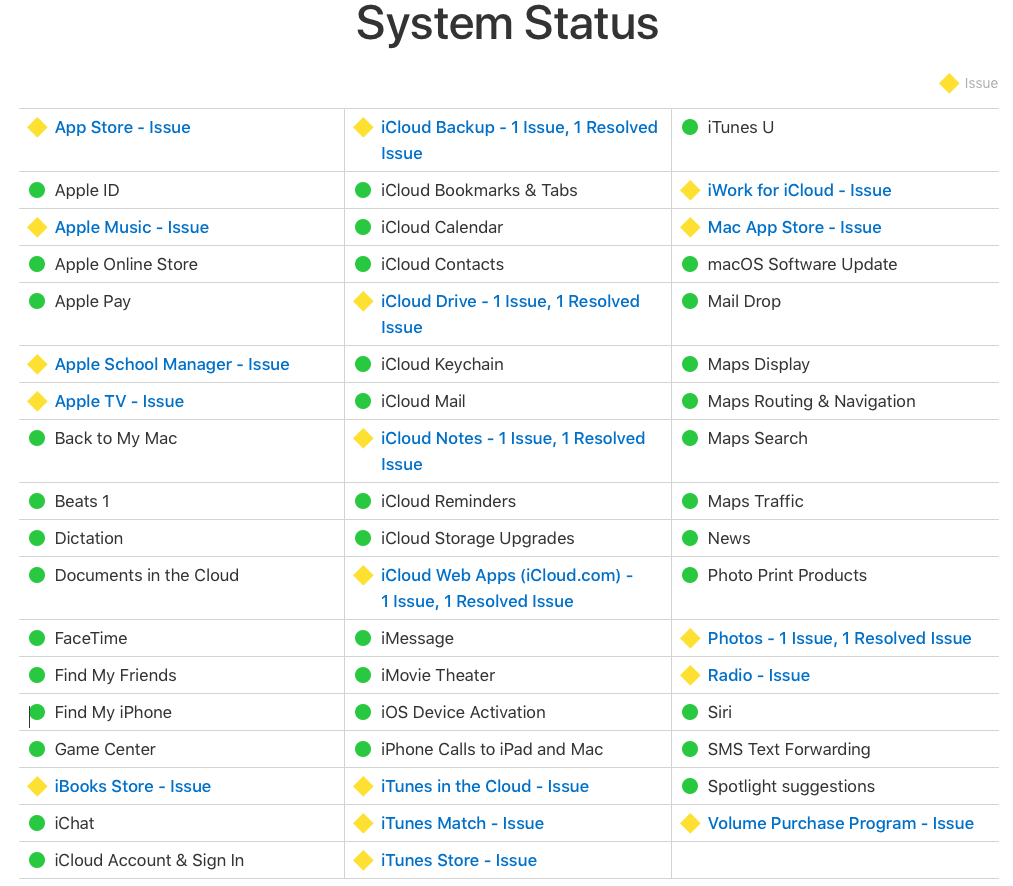Click yellow diamond beside iTunes in the Cloud
The width and height of the screenshot is (1013, 886).
click(364, 786)
